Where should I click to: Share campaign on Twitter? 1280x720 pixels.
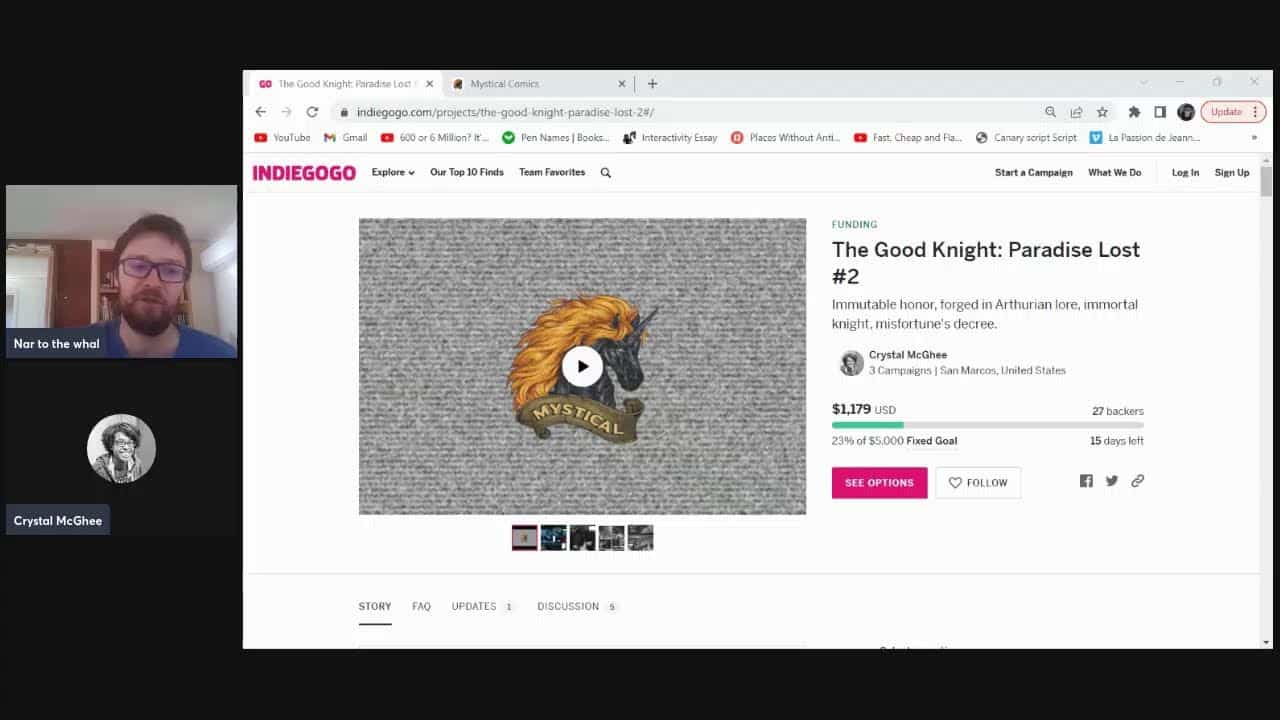coord(1112,481)
